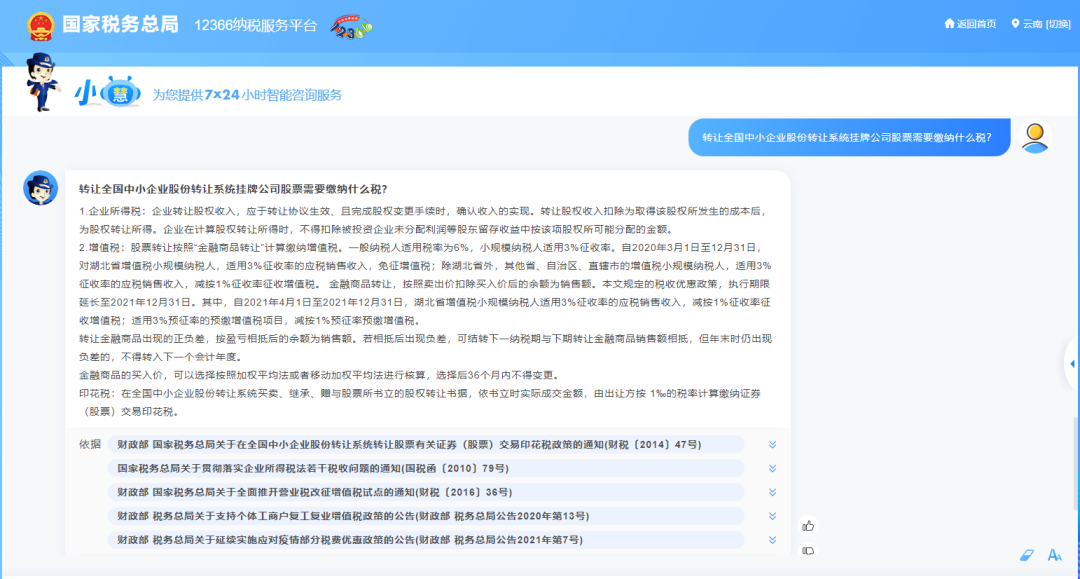This screenshot has width=1080, height=579.
Task: Expand the 2020年第13号 announcement reference
Action: pyautogui.click(x=772, y=516)
